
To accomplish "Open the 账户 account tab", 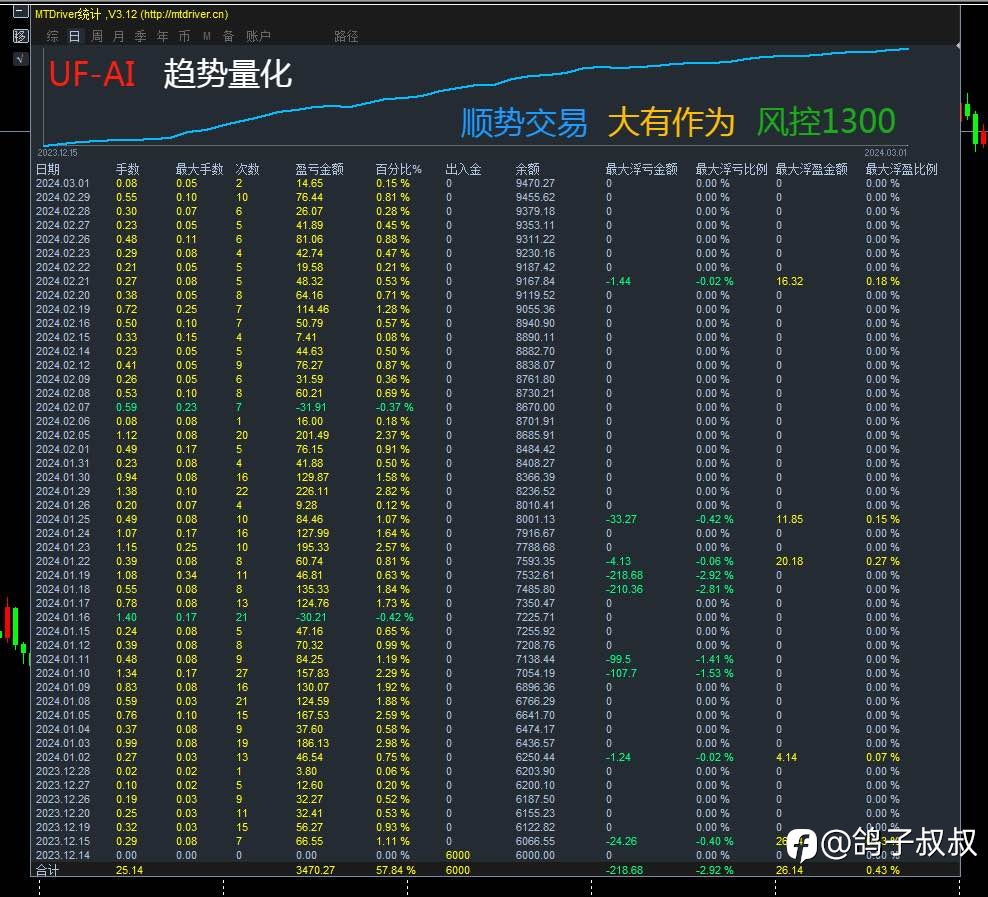I will click(258, 36).
